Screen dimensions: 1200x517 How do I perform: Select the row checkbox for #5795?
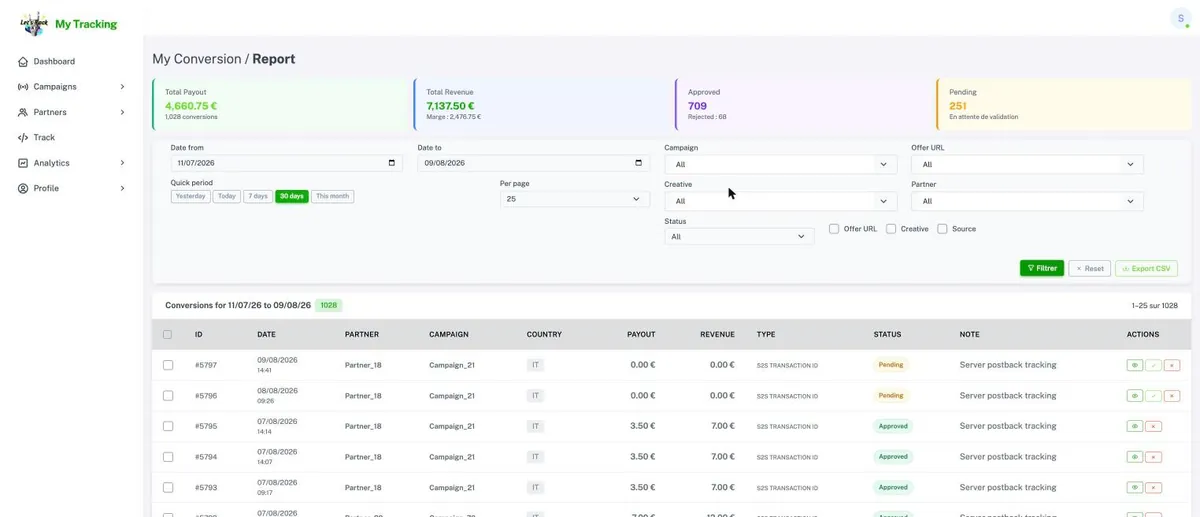pyautogui.click(x=168, y=427)
